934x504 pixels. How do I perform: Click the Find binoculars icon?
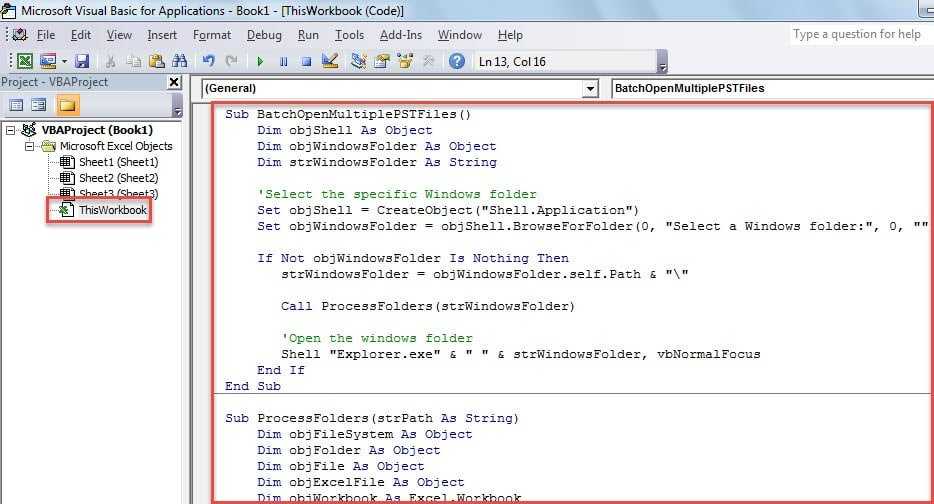coord(180,61)
